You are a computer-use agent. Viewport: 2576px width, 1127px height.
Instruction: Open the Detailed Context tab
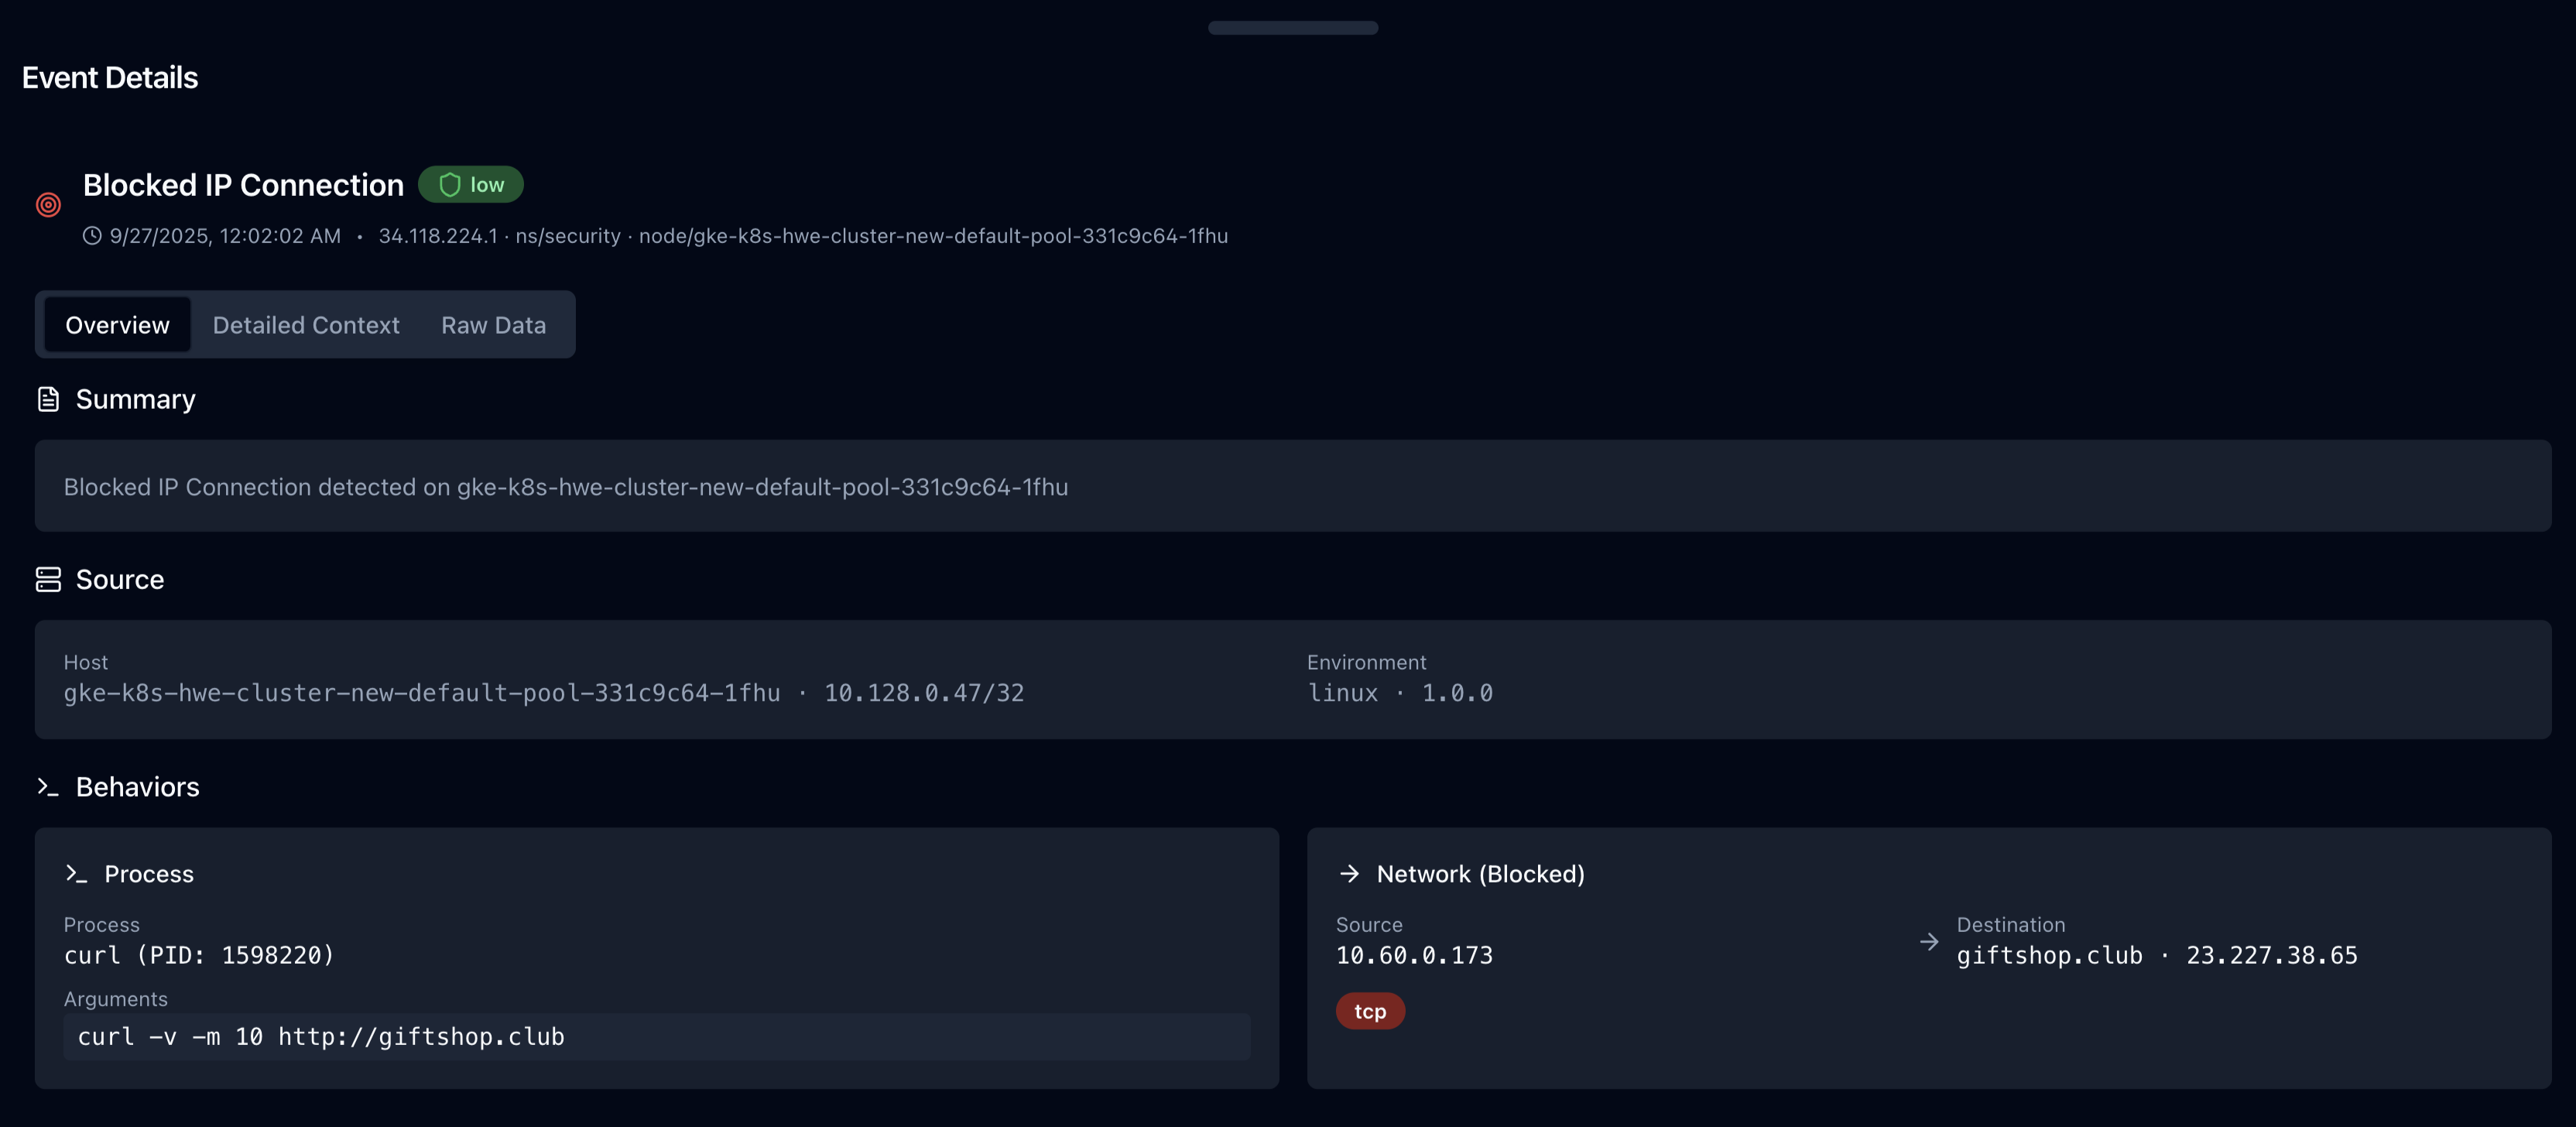(x=306, y=325)
